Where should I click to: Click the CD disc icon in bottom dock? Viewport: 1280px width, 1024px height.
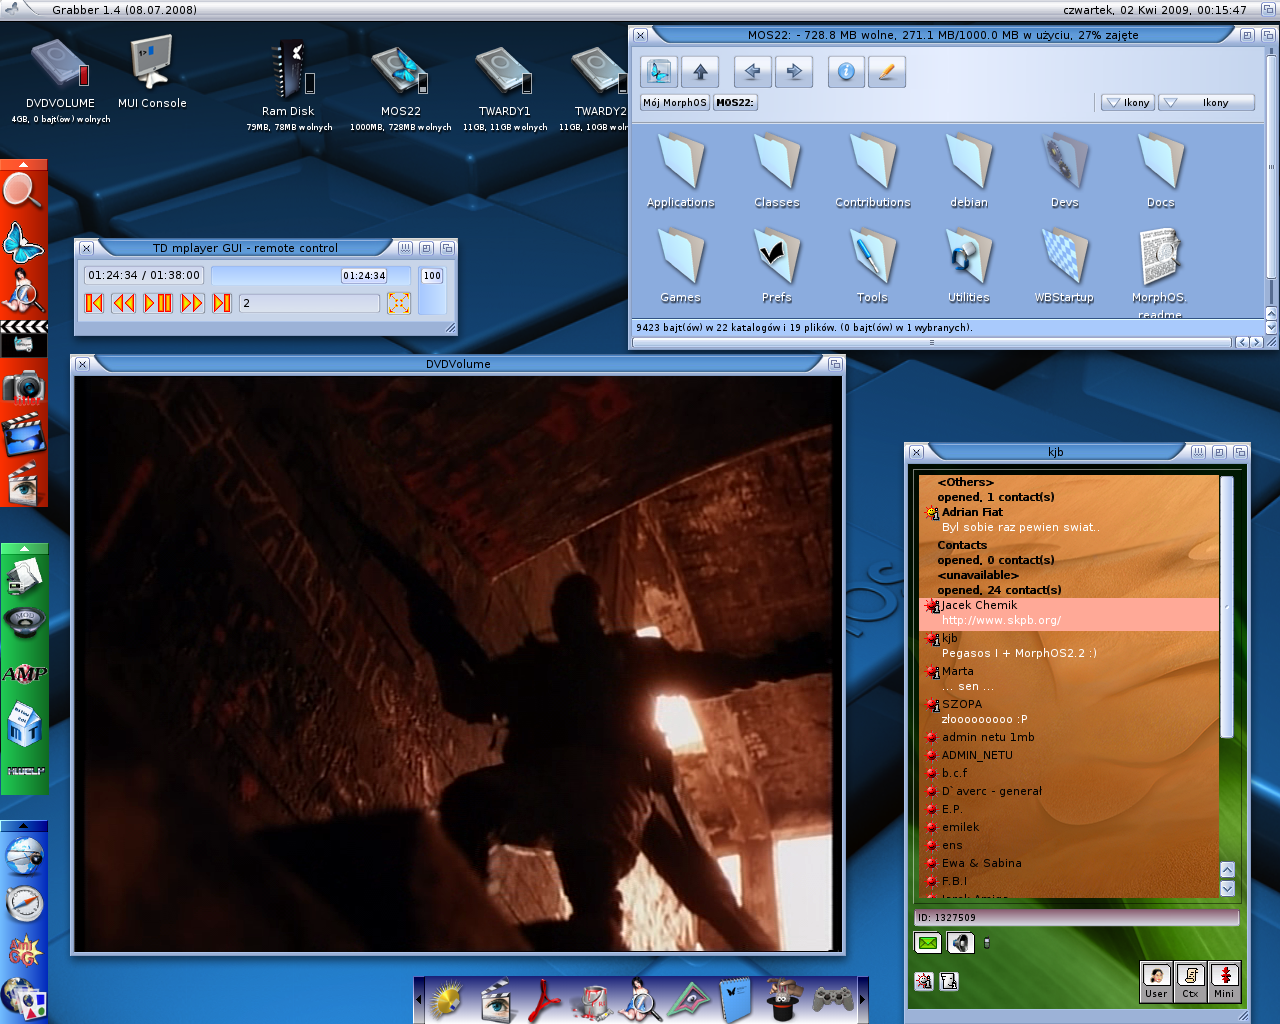tap(447, 1000)
